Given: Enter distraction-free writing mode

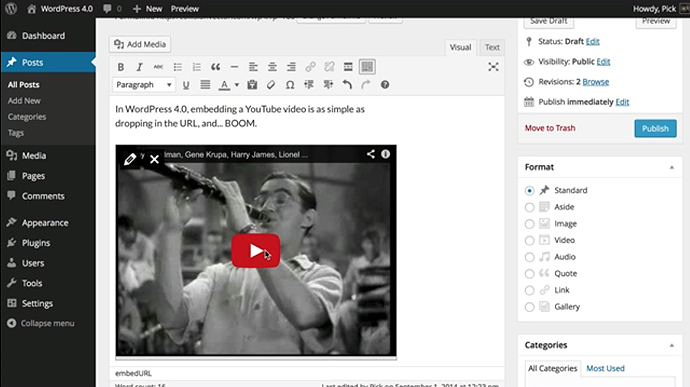Looking at the screenshot, I should 493,67.
